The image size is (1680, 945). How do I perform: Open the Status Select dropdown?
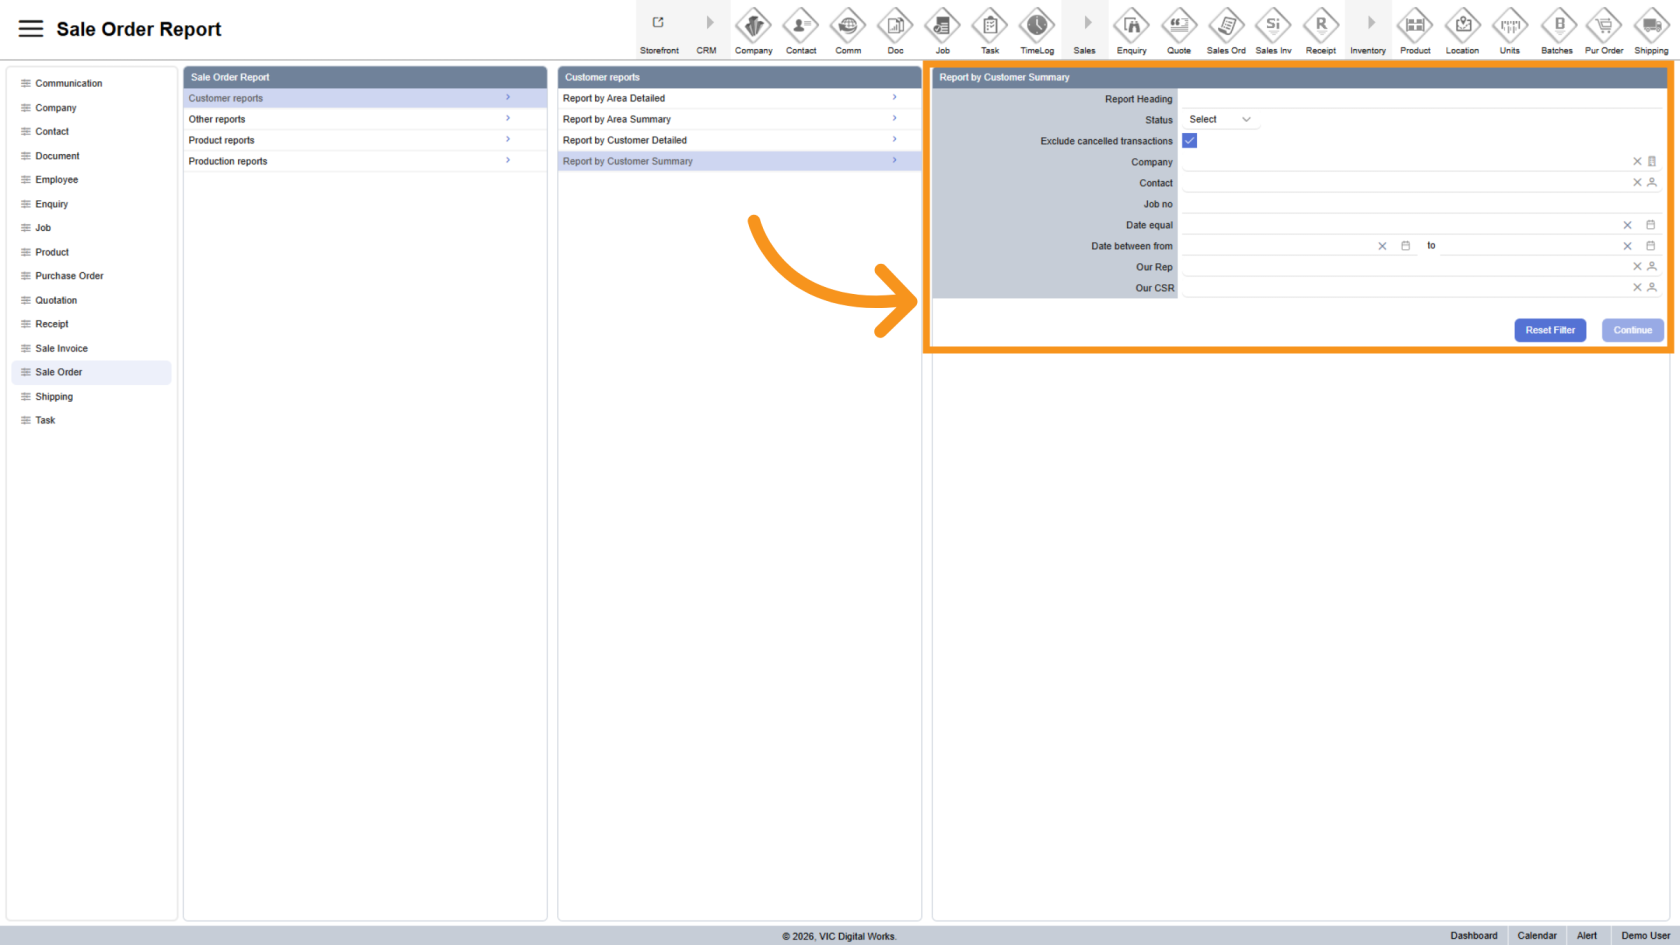click(1219, 120)
